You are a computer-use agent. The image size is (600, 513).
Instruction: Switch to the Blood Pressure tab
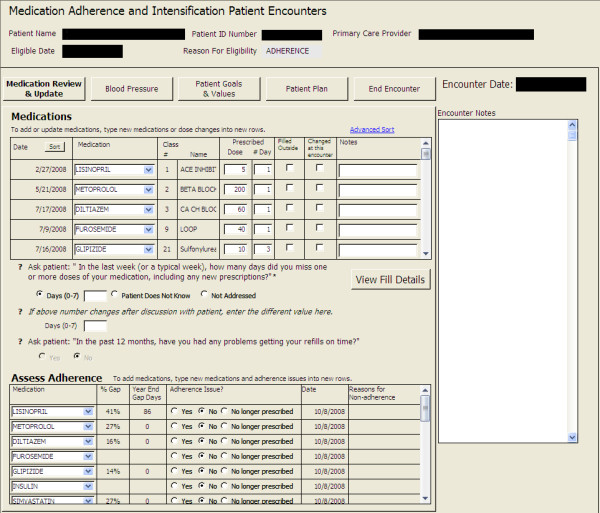point(131,89)
